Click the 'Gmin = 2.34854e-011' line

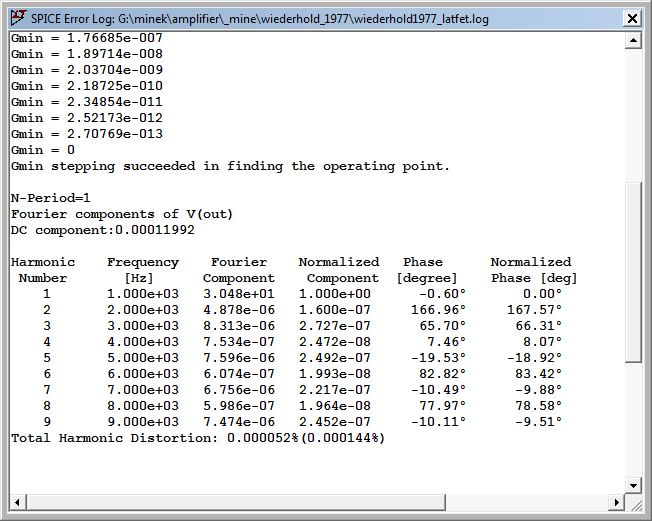point(87,102)
